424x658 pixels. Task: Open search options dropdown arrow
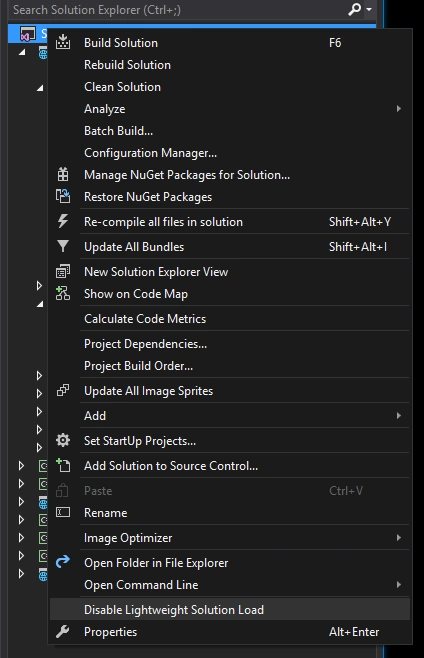pos(369,9)
